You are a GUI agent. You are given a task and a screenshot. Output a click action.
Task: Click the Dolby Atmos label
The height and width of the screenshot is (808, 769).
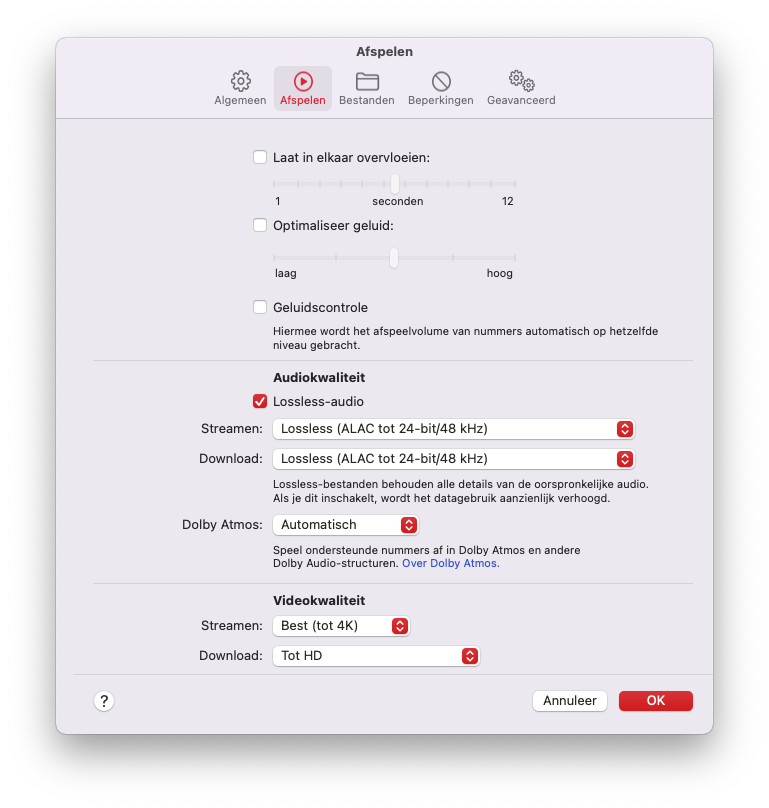pyautogui.click(x=222, y=525)
